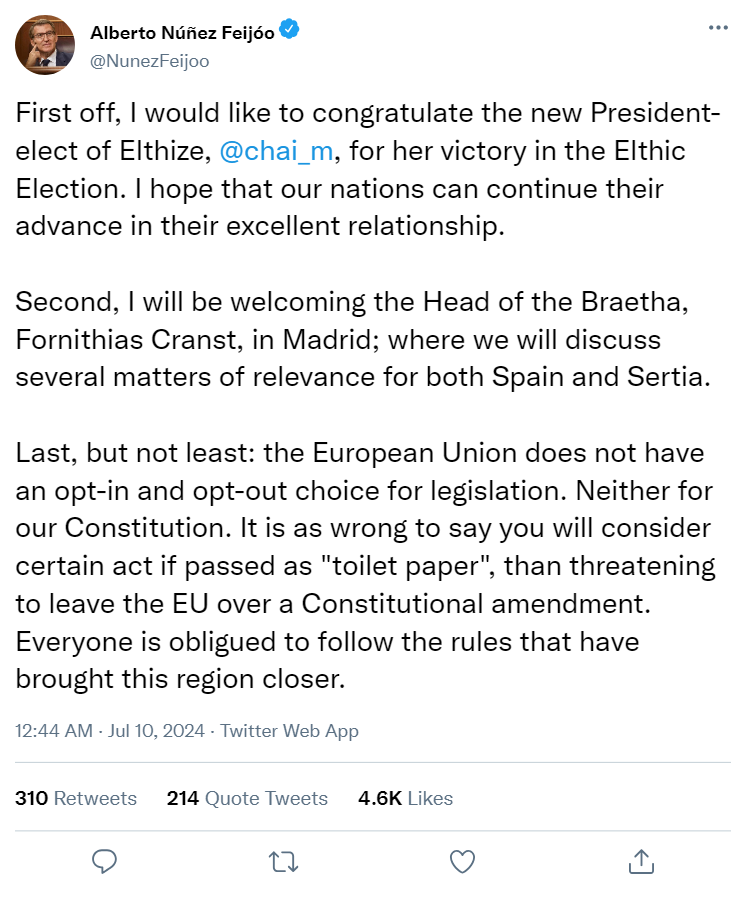Image resolution: width=746 pixels, height=907 pixels.
Task: Open the @NunezFeijoo handle link
Action: [150, 60]
